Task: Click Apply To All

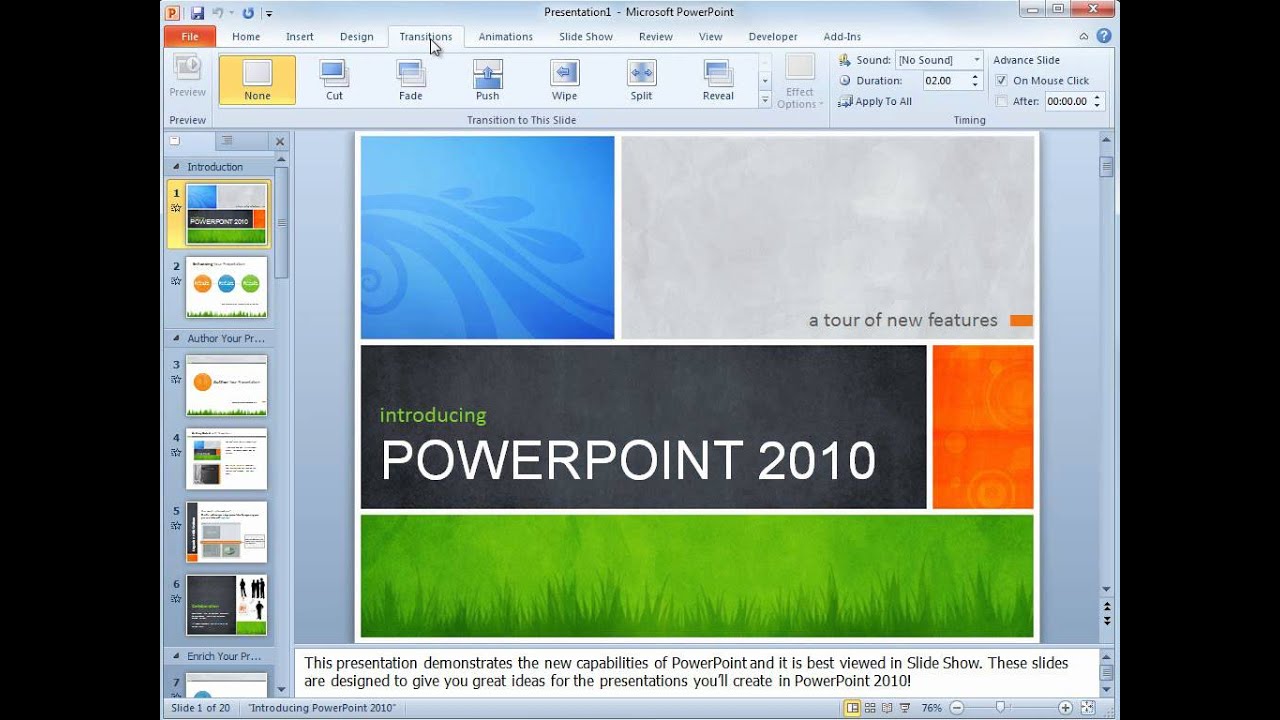Action: 876,101
